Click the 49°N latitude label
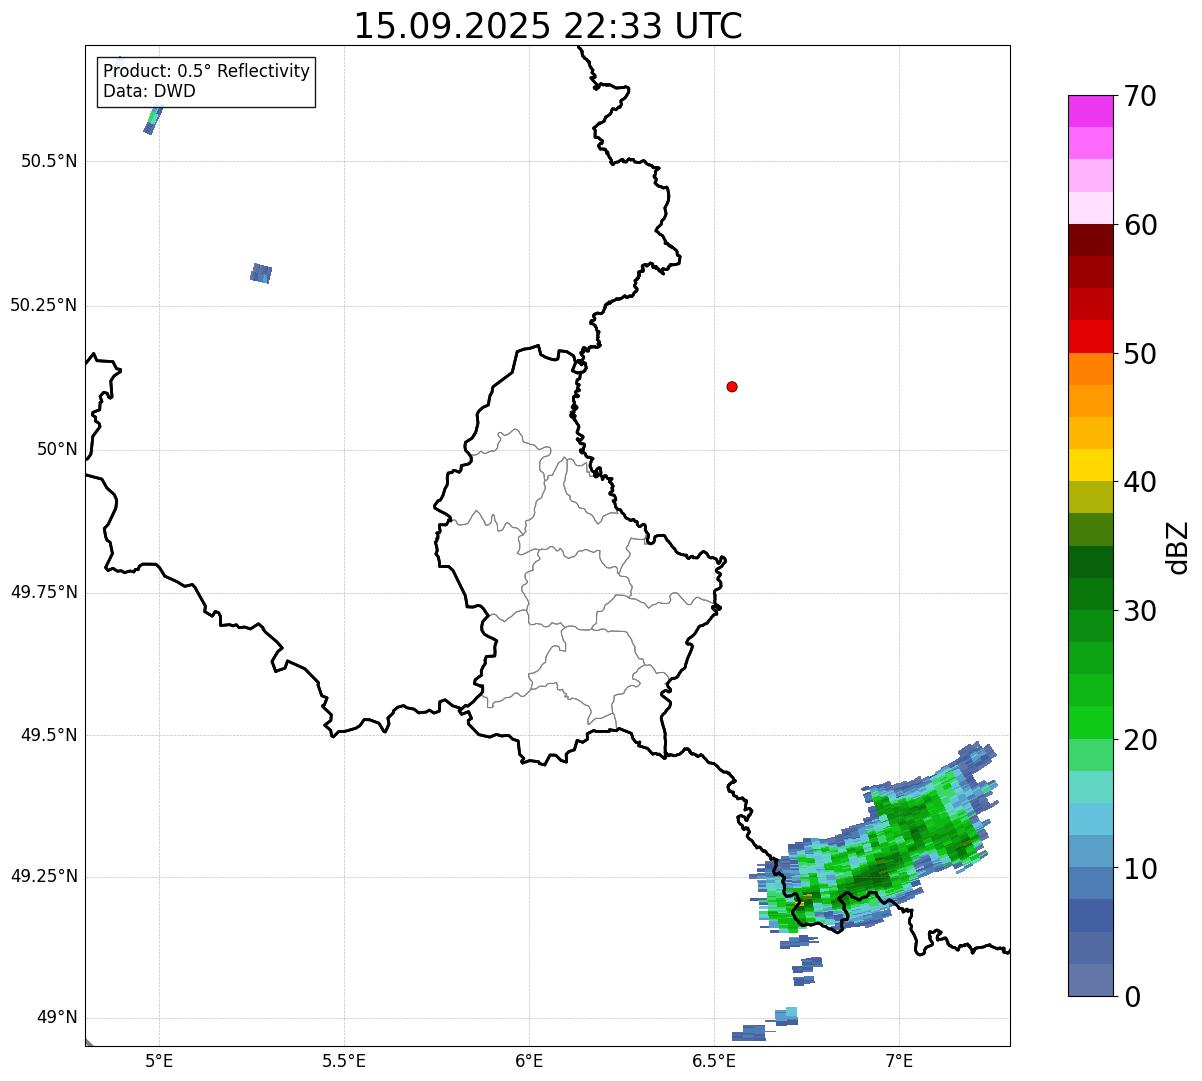 [58, 1017]
